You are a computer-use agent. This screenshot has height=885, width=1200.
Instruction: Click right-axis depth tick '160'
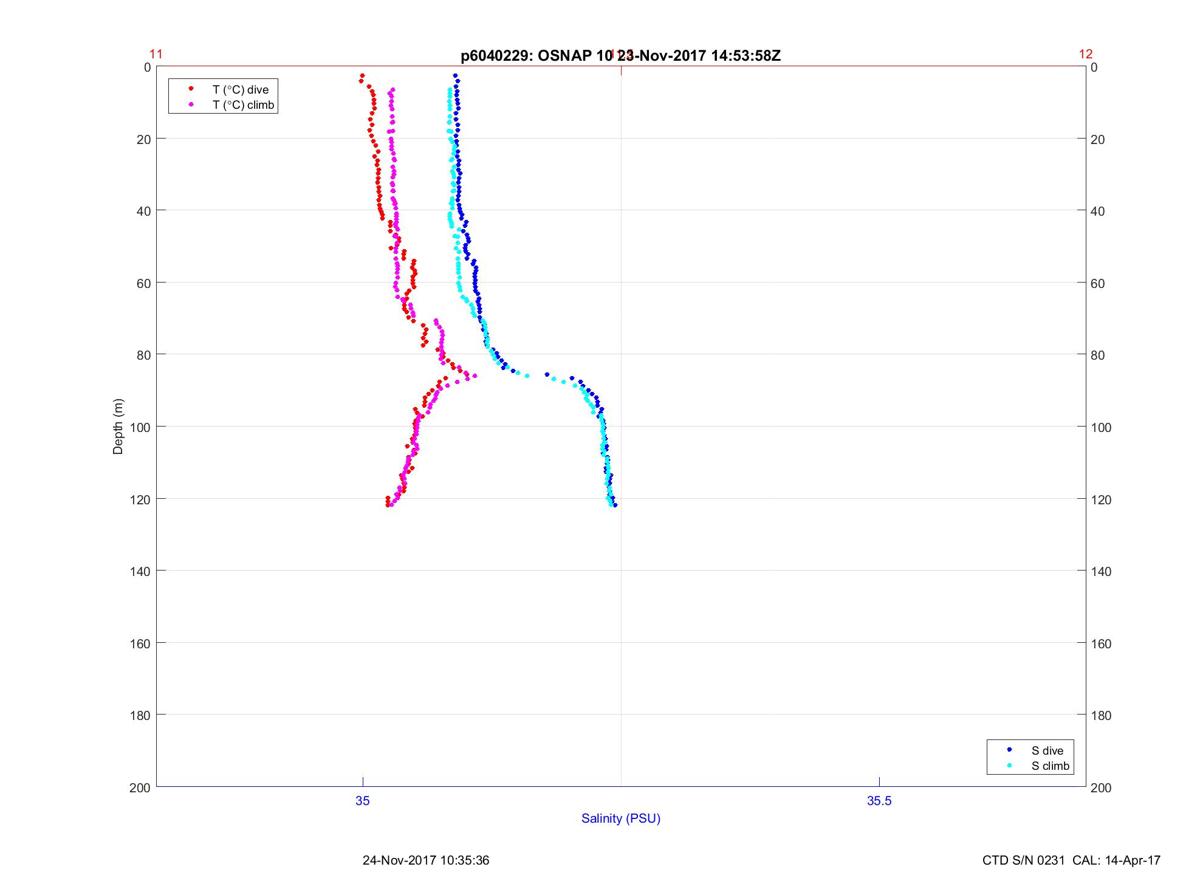coord(1101,643)
